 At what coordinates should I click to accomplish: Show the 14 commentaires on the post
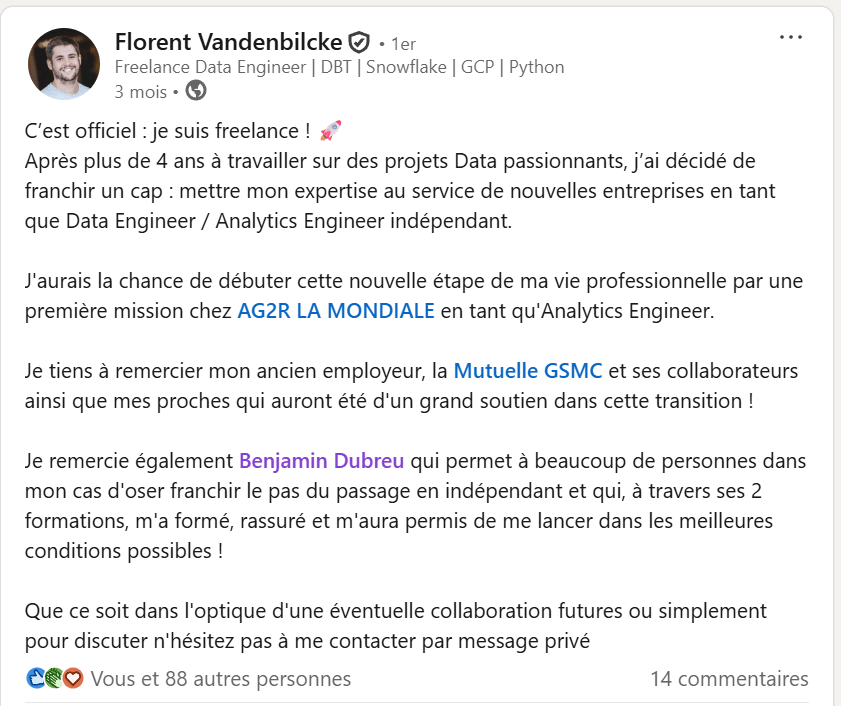click(x=728, y=679)
